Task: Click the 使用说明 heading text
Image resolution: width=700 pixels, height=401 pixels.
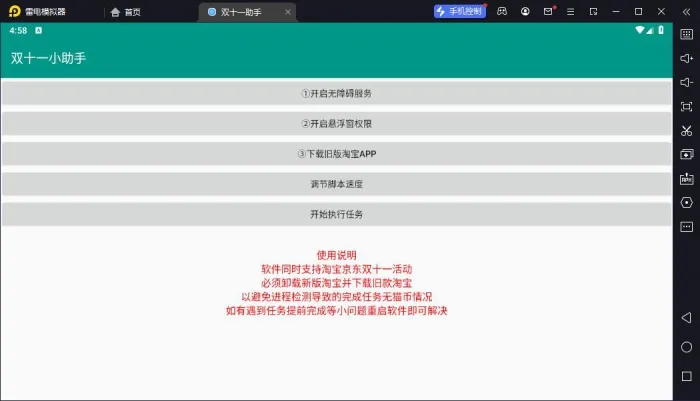Action: [x=336, y=255]
